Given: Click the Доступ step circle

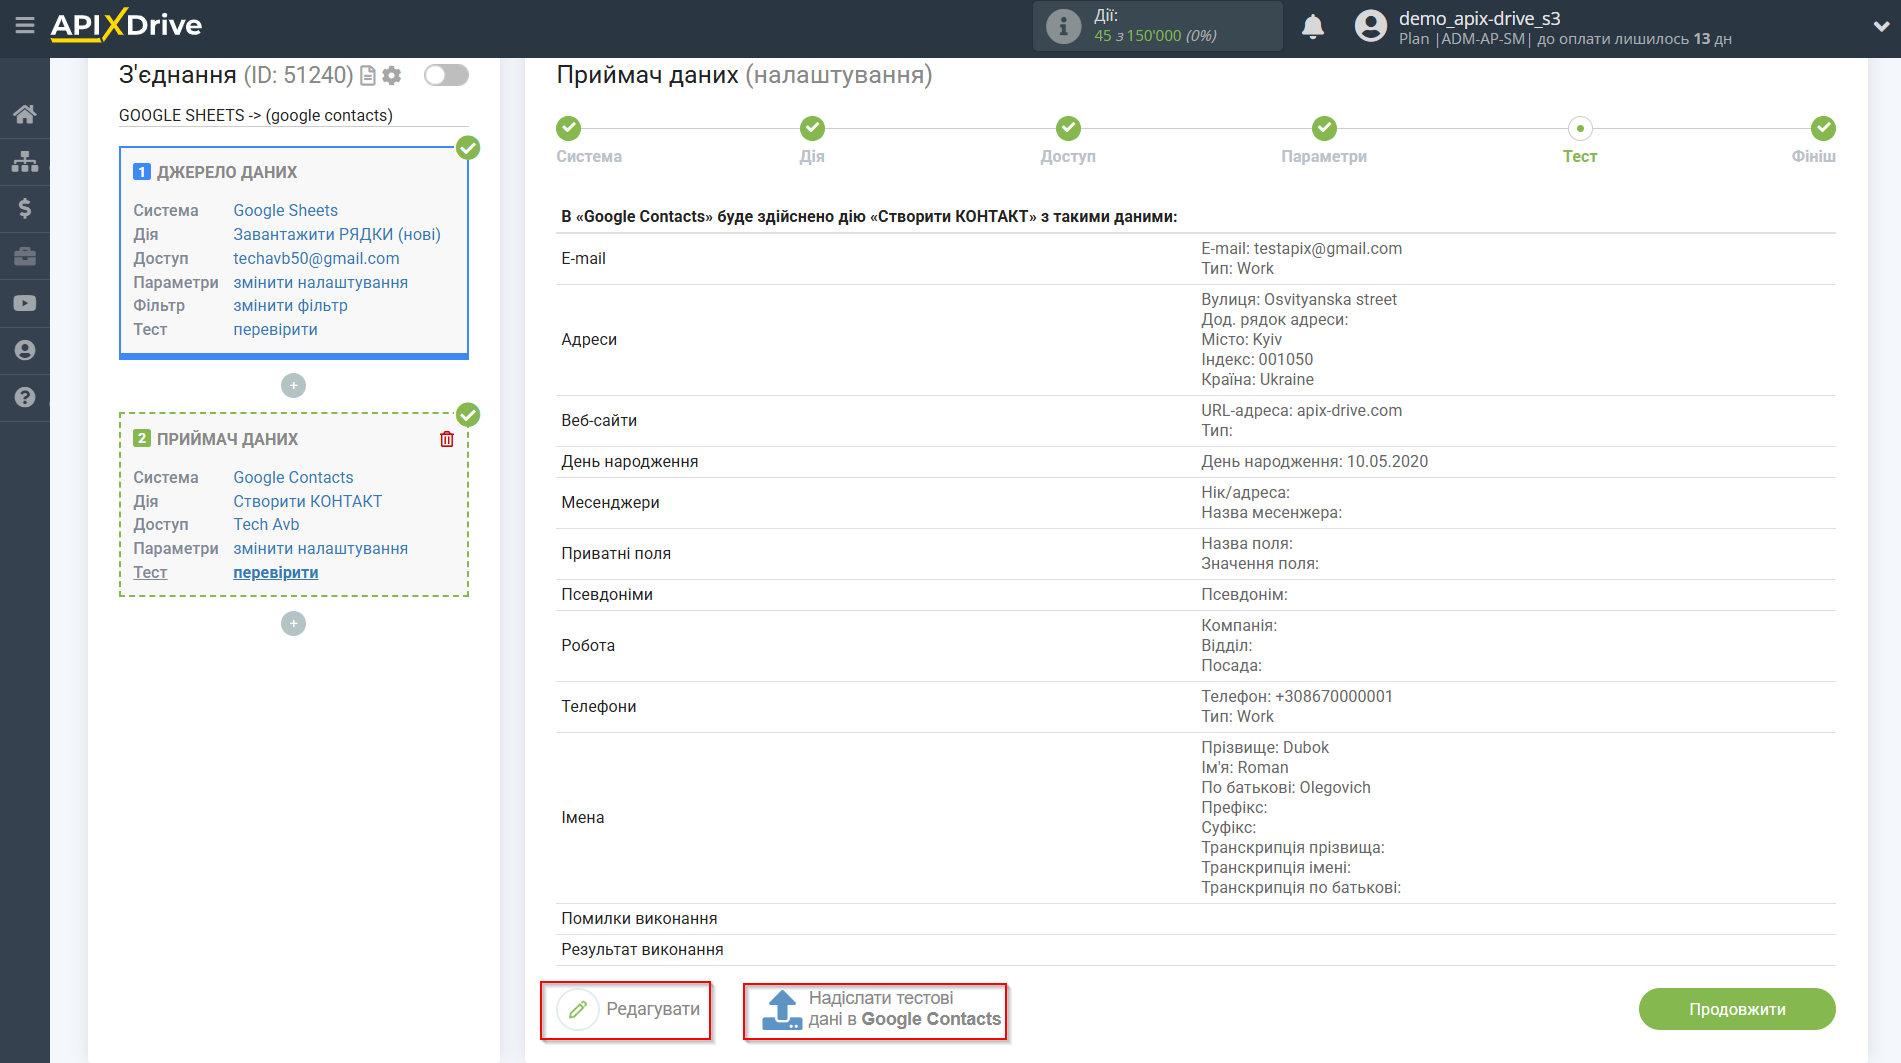Looking at the screenshot, I should [1068, 128].
